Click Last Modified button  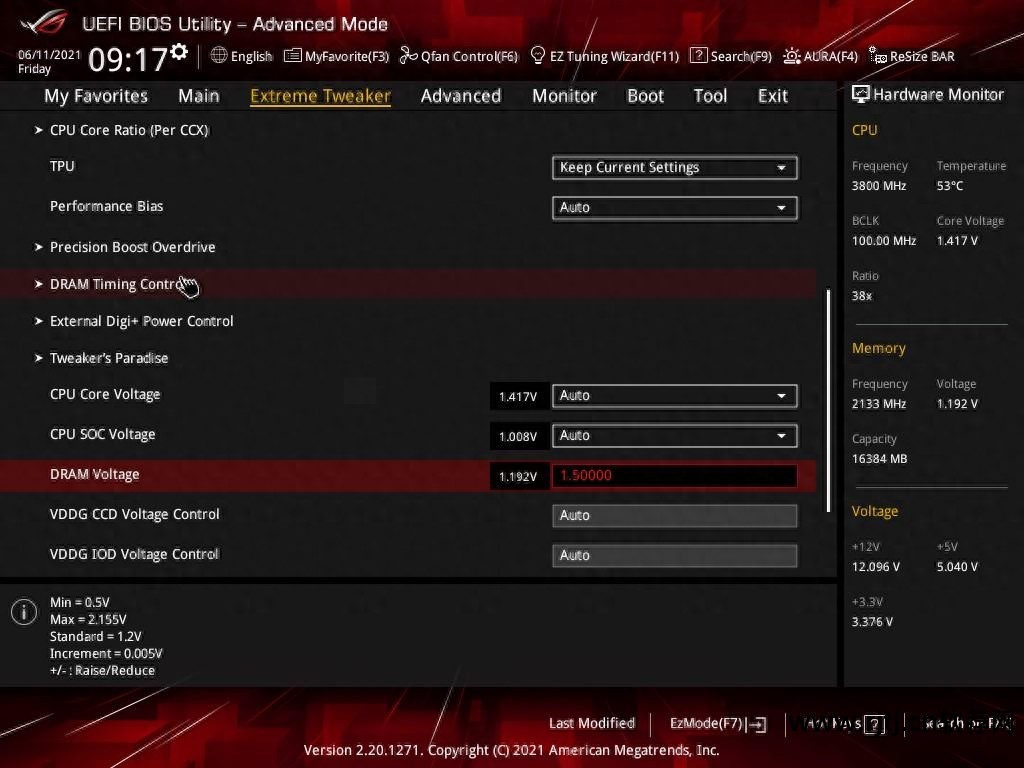point(592,724)
